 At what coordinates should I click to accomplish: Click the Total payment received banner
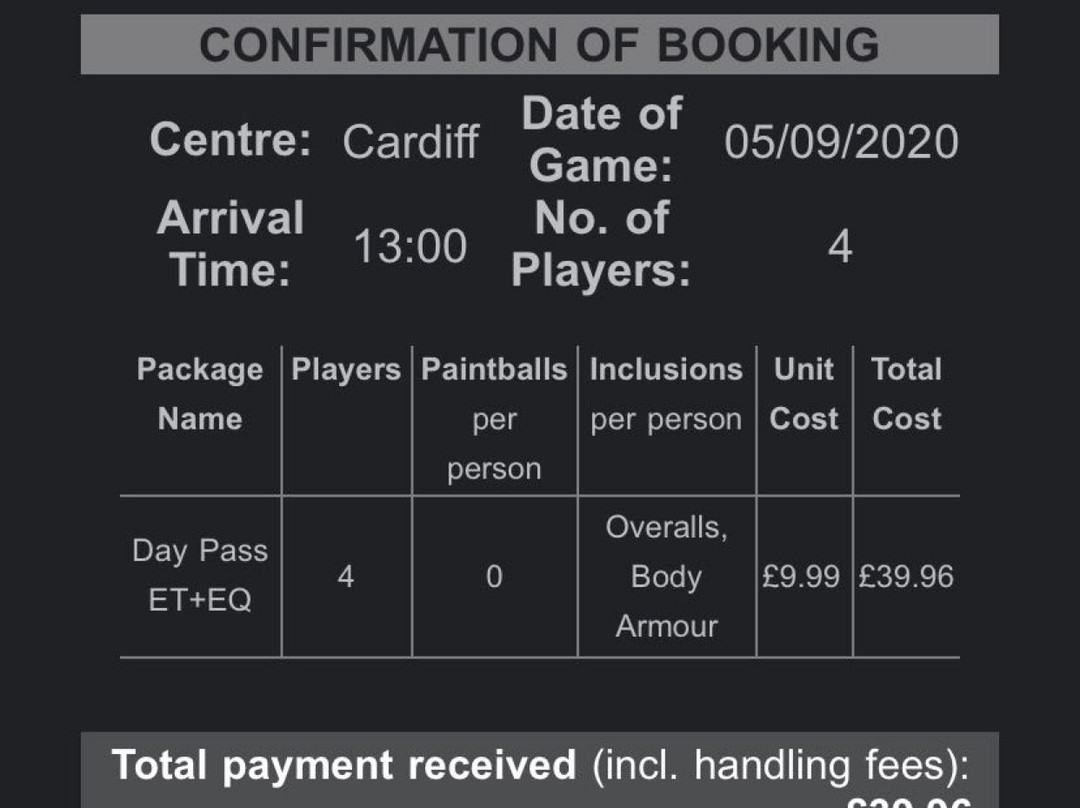point(539,770)
